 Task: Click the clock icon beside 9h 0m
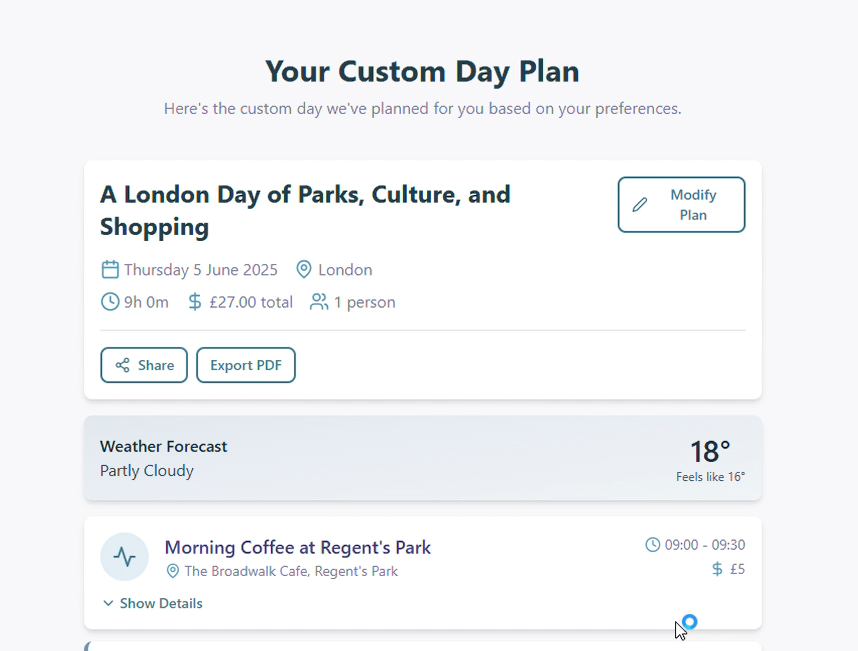[x=110, y=302]
